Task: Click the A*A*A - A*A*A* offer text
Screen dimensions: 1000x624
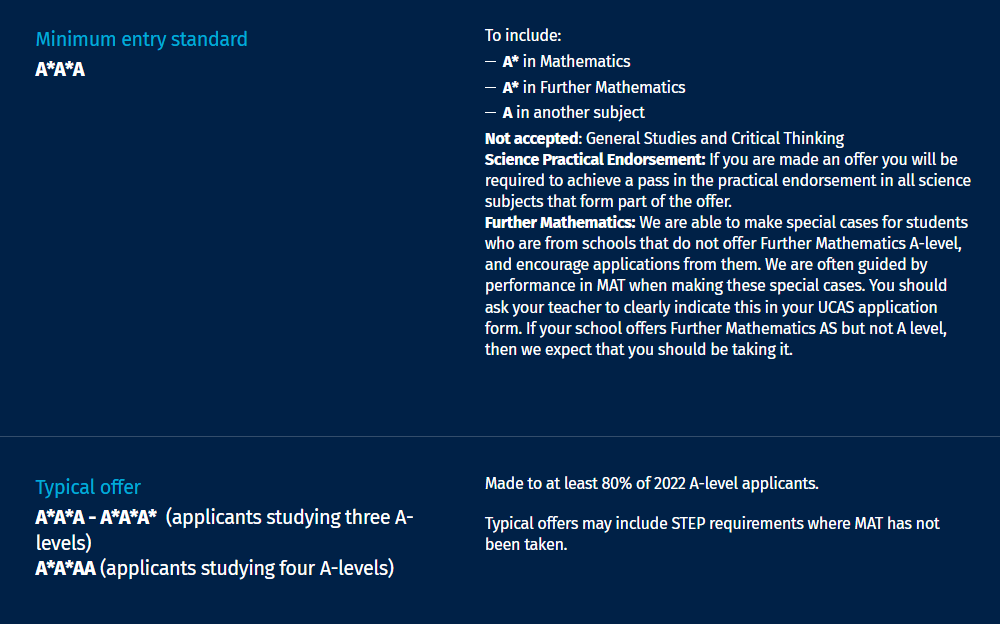Action: 96,517
